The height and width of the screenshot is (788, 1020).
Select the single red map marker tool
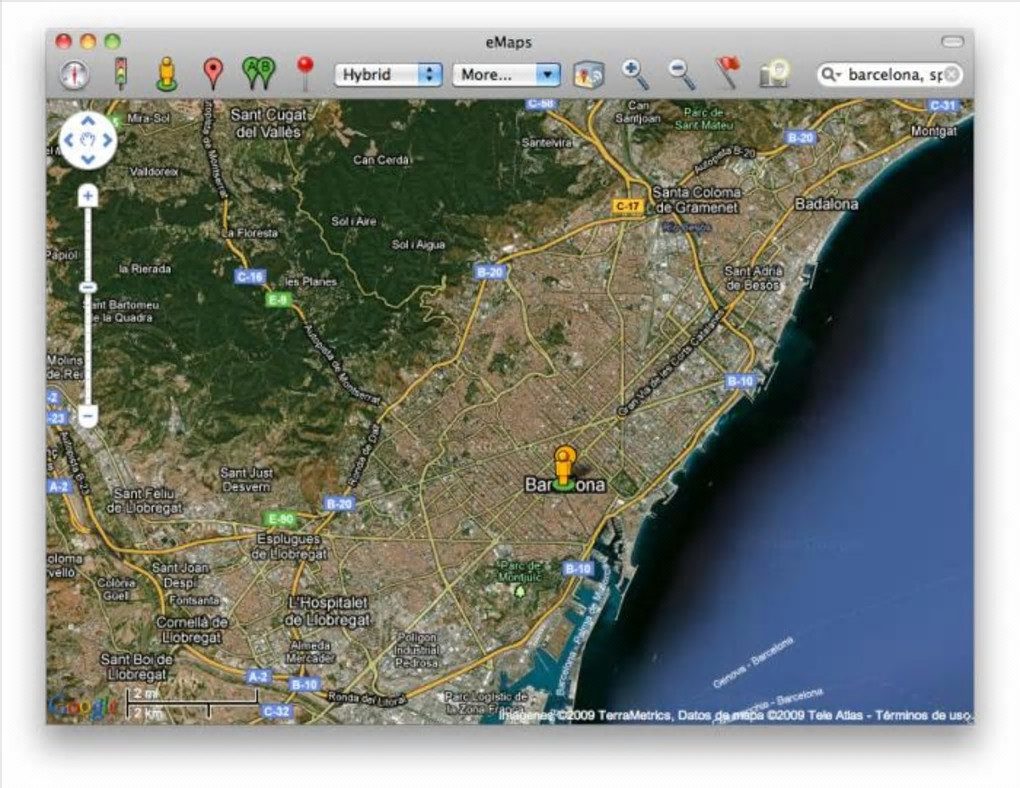pos(212,73)
